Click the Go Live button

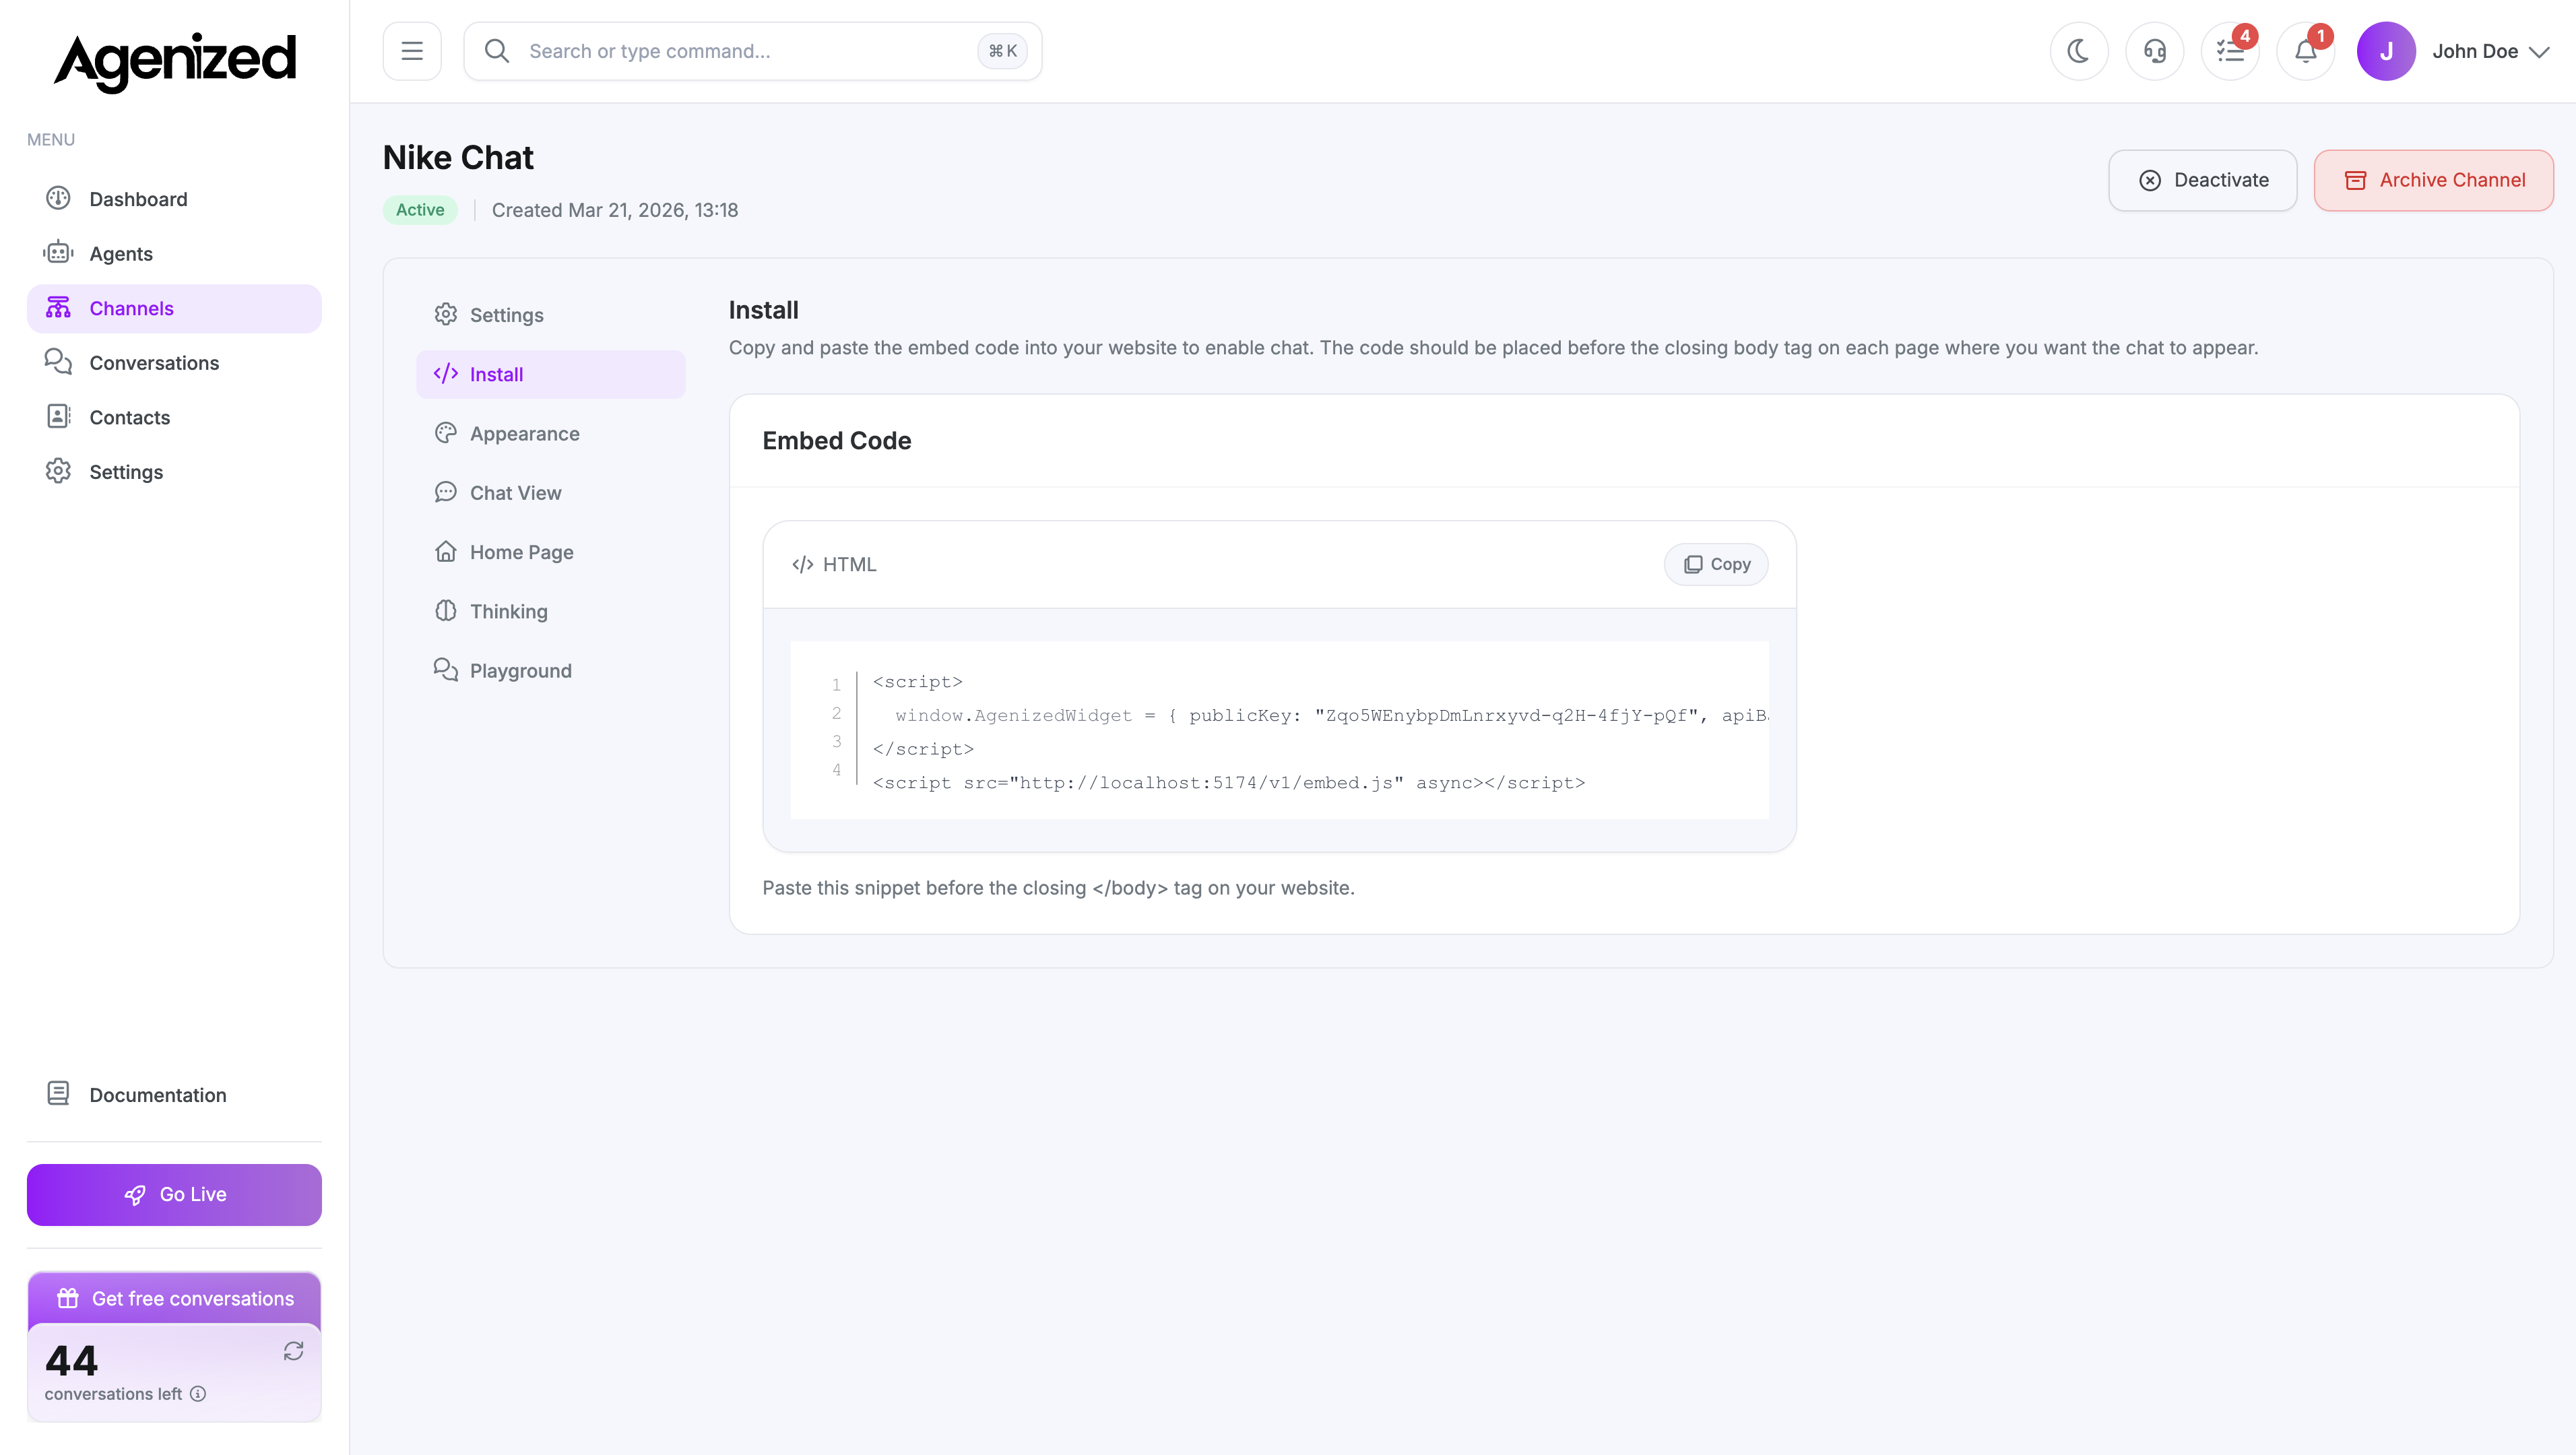(x=174, y=1195)
